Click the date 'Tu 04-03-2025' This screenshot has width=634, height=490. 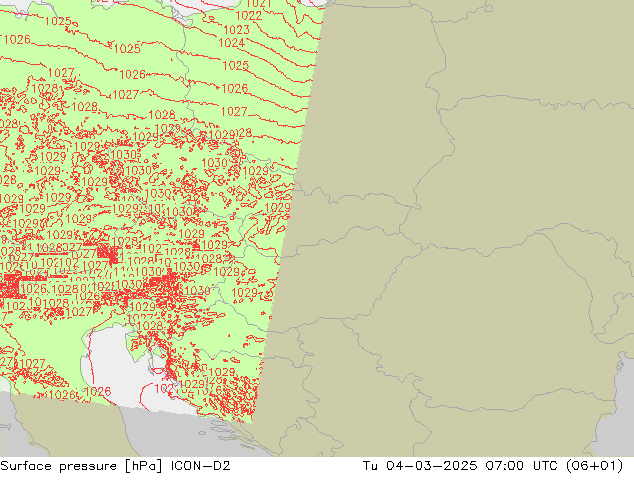point(420,466)
